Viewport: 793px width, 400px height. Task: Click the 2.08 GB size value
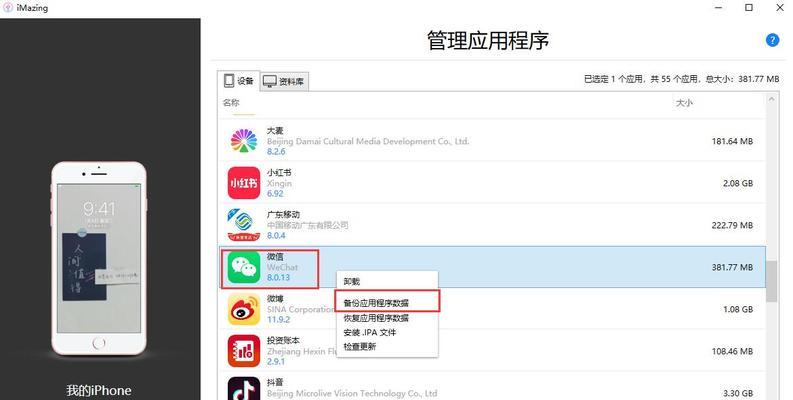click(x=738, y=183)
